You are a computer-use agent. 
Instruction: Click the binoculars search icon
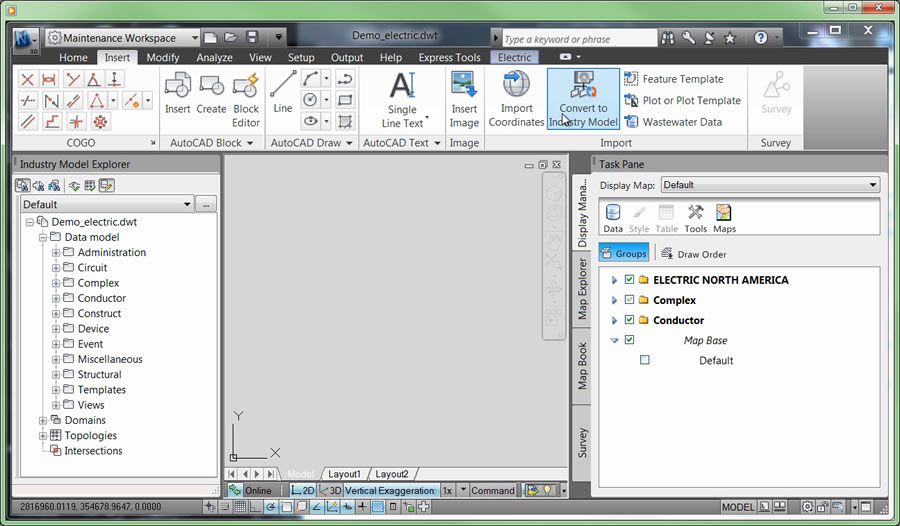668,38
